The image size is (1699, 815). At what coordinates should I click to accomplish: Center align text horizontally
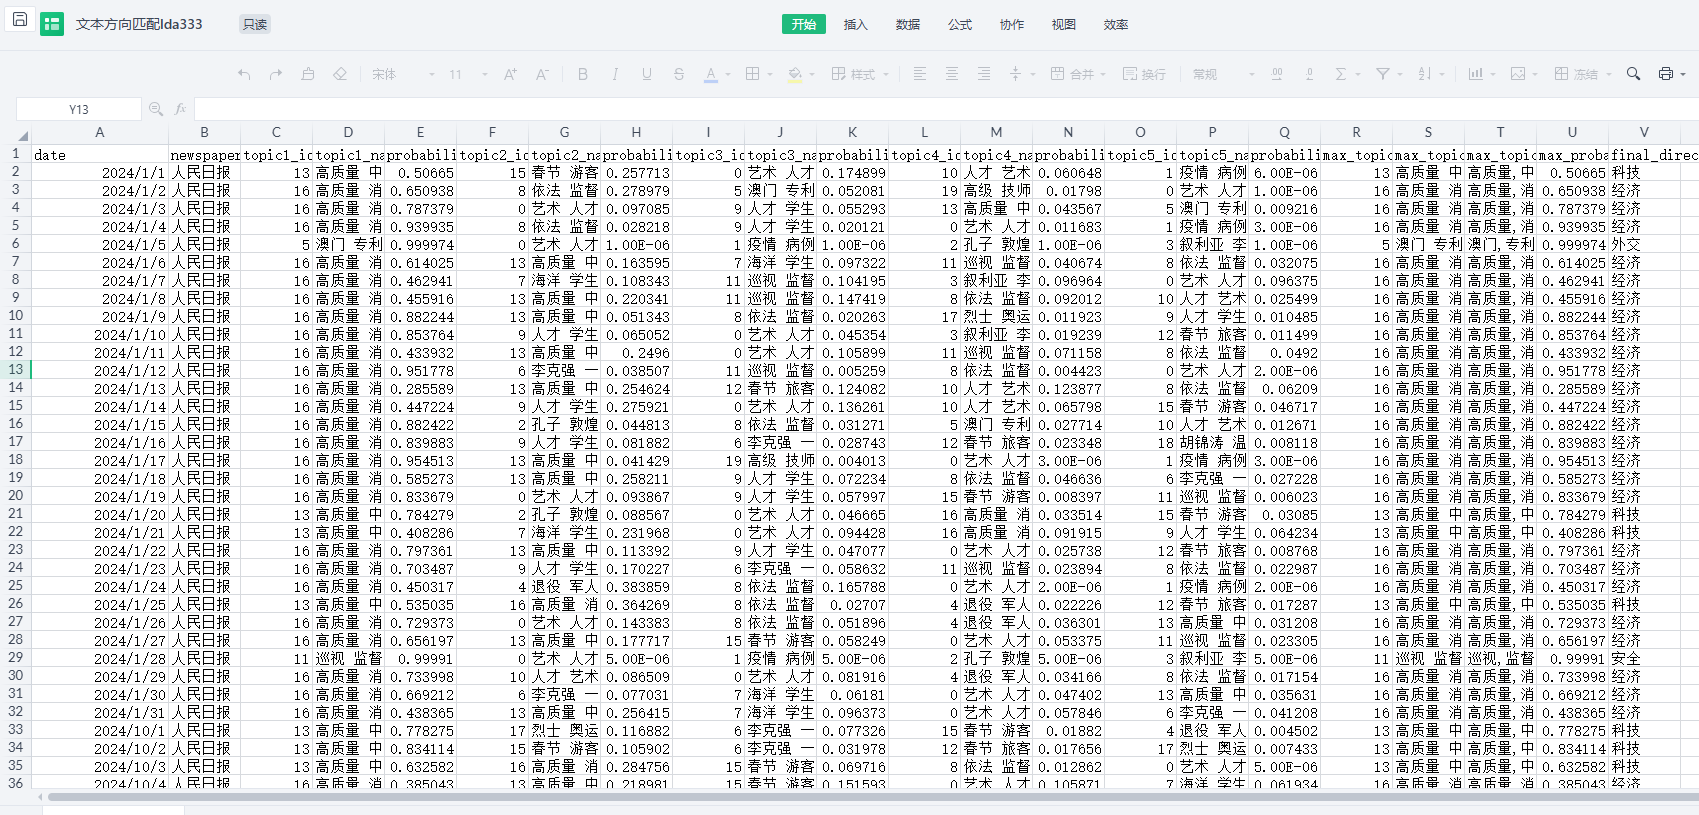(952, 74)
